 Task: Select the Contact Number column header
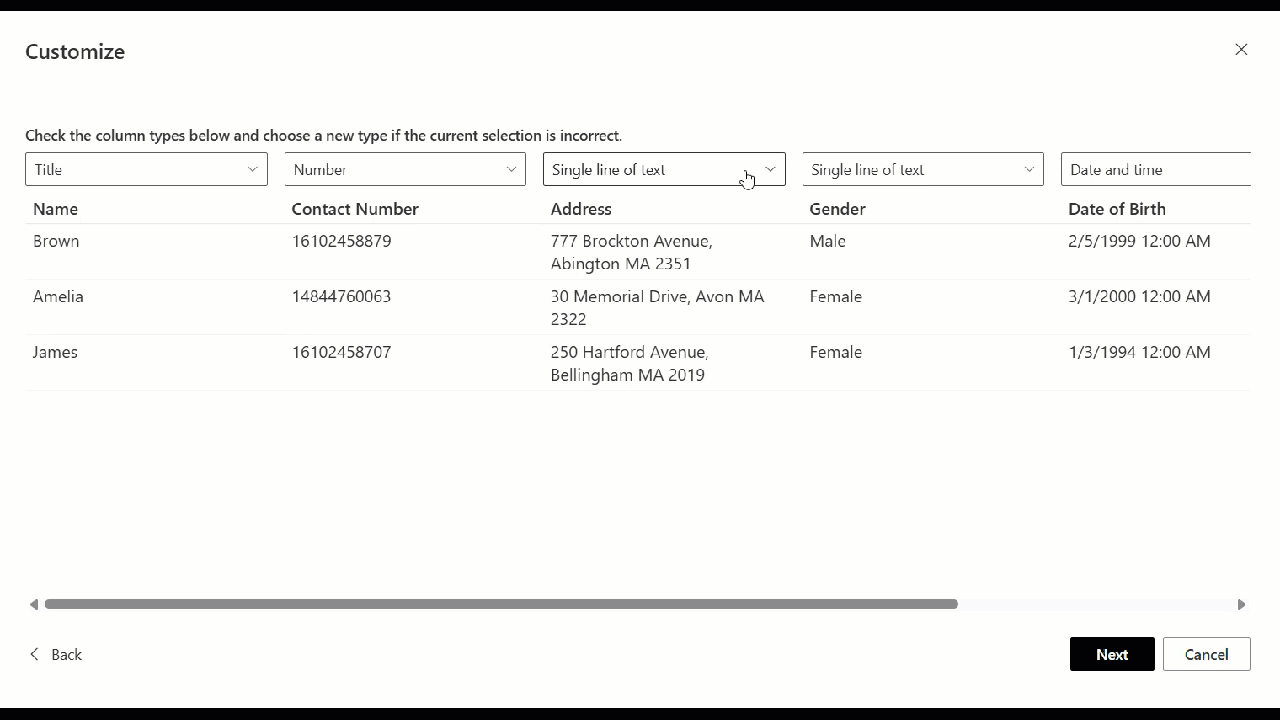click(x=355, y=209)
